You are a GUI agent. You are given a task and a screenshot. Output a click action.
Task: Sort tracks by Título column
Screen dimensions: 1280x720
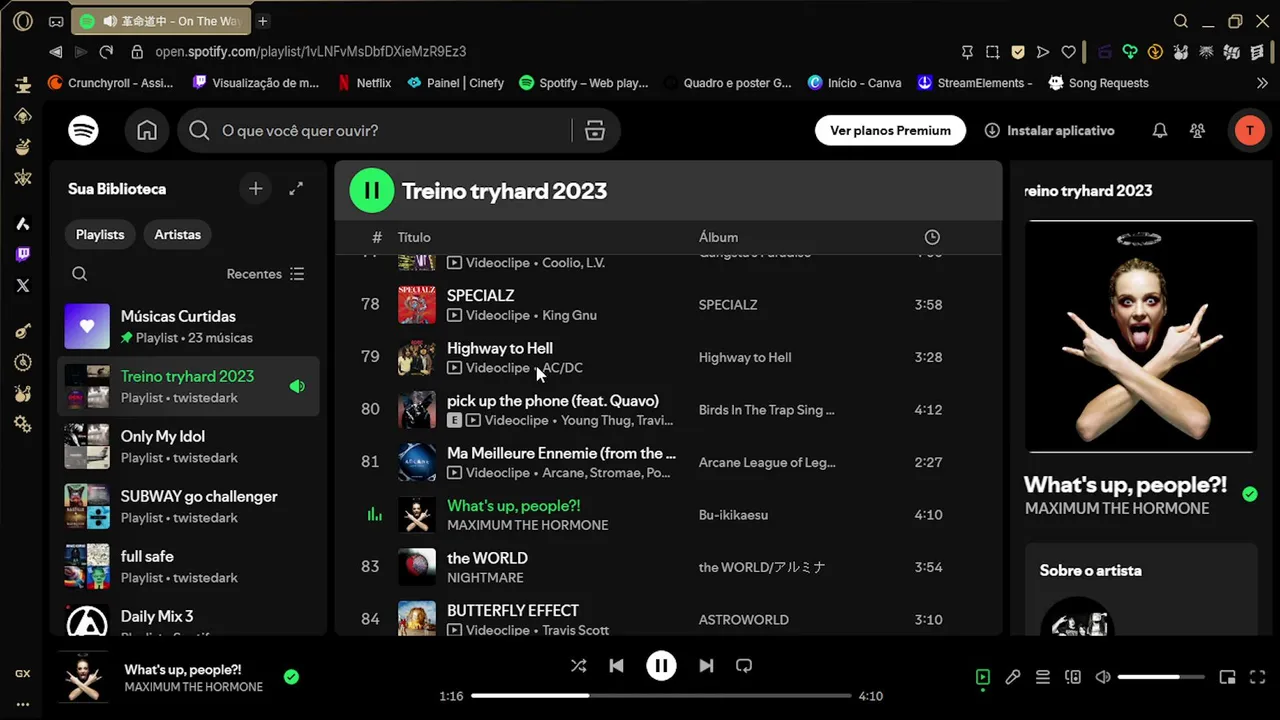[414, 237]
